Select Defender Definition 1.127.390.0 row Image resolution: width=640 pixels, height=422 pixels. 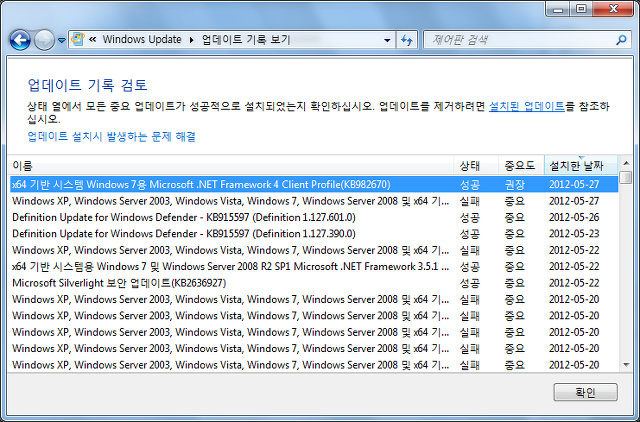click(x=314, y=233)
